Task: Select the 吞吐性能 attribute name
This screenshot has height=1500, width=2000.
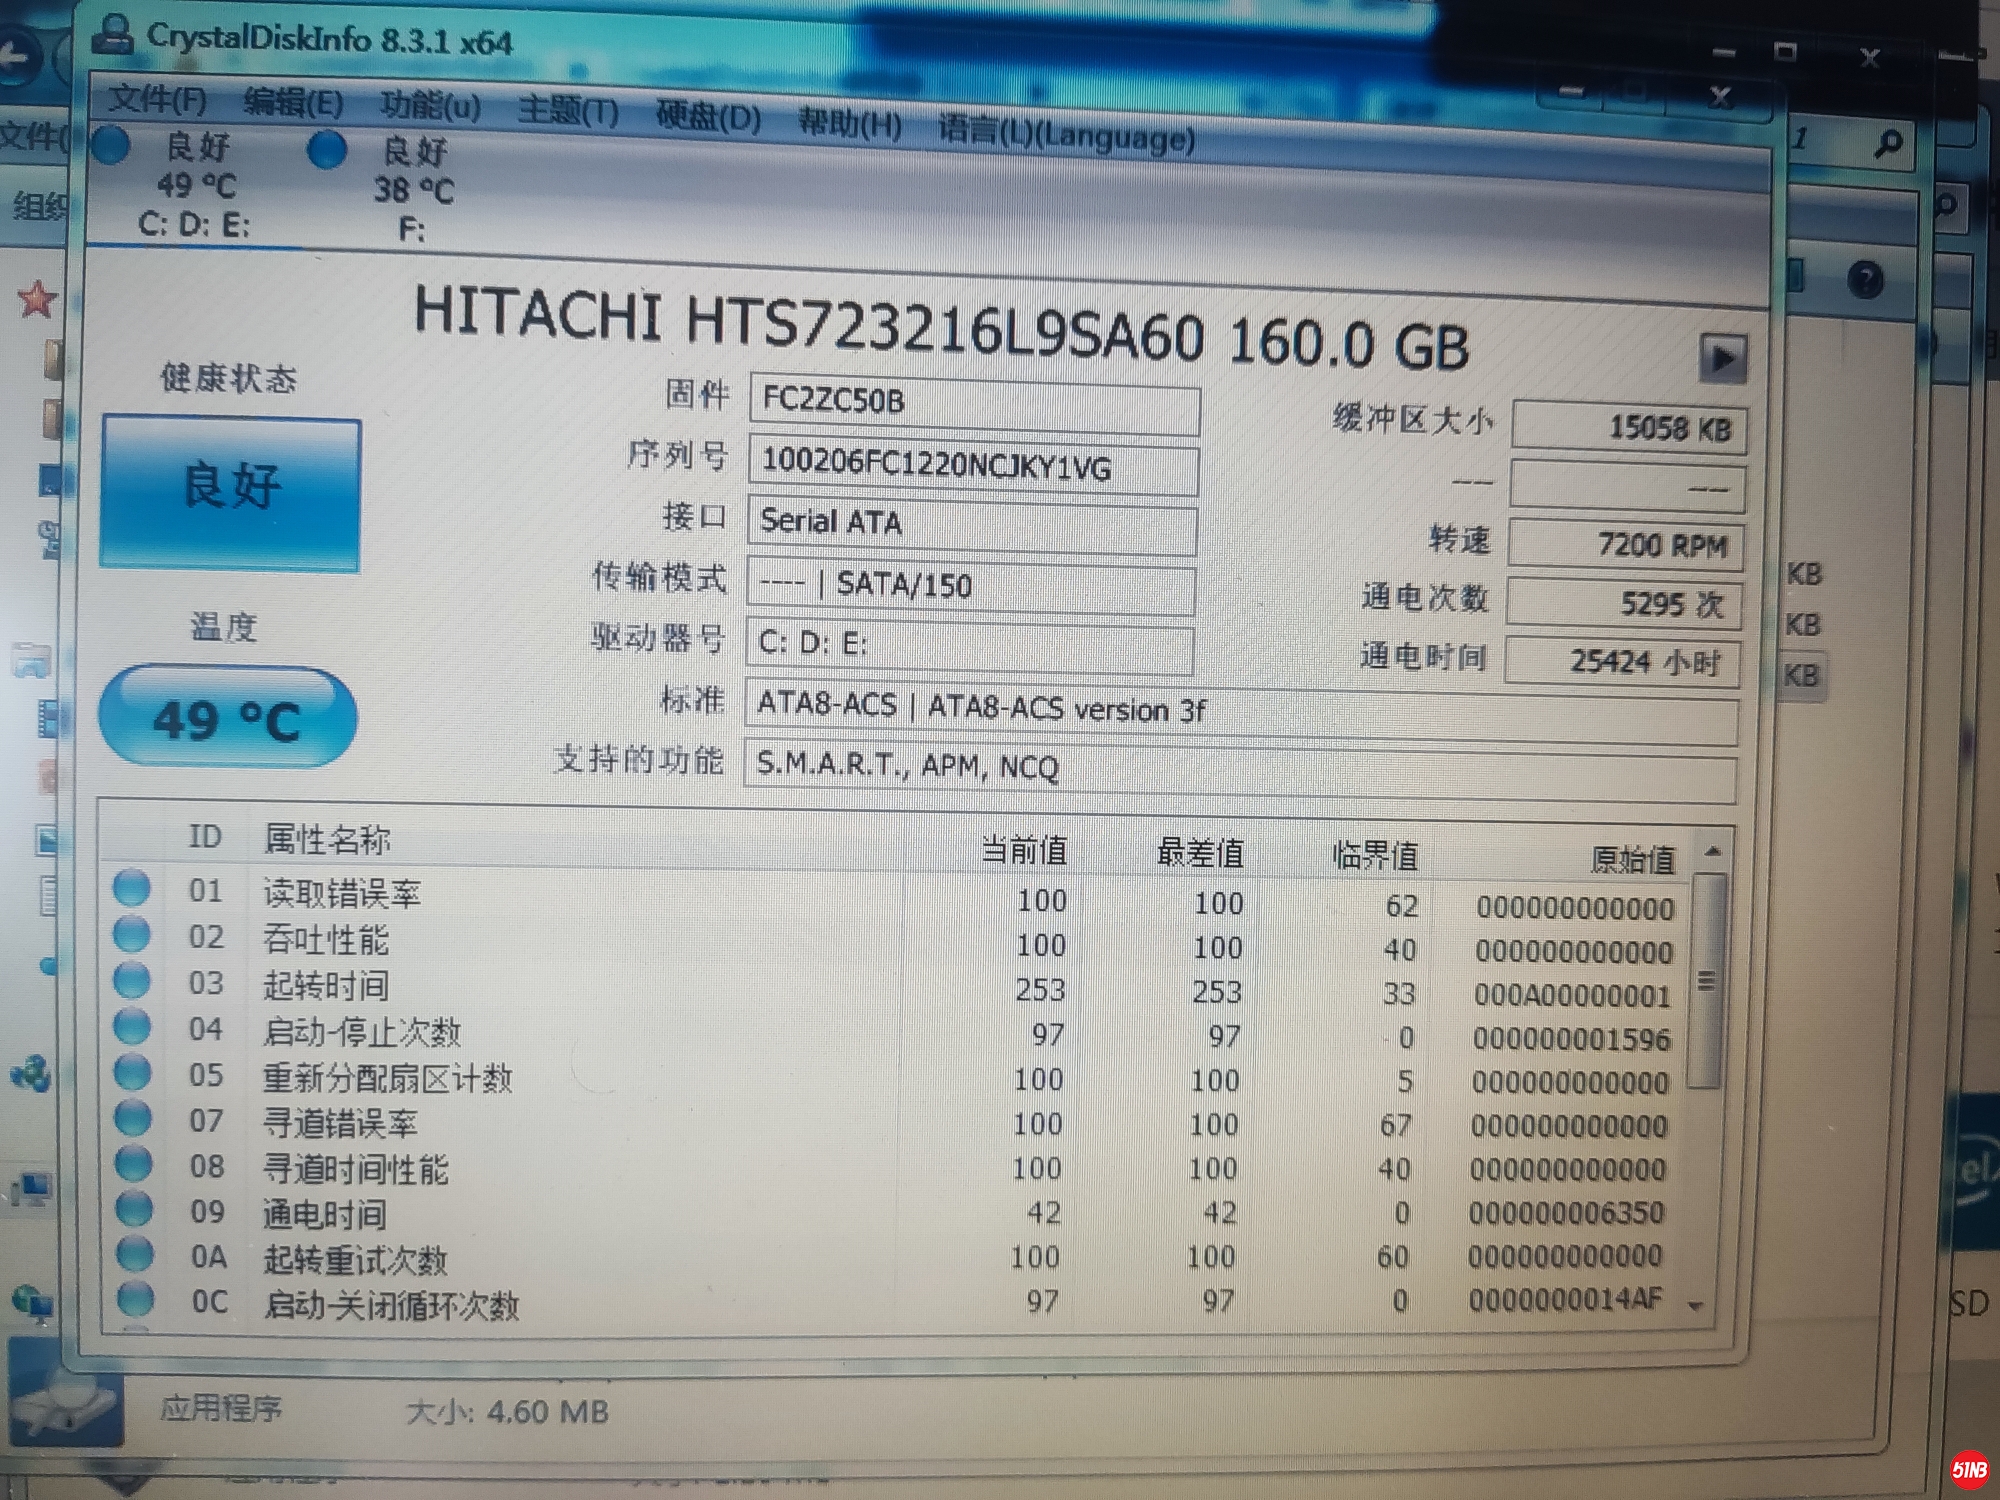Action: [x=326, y=939]
